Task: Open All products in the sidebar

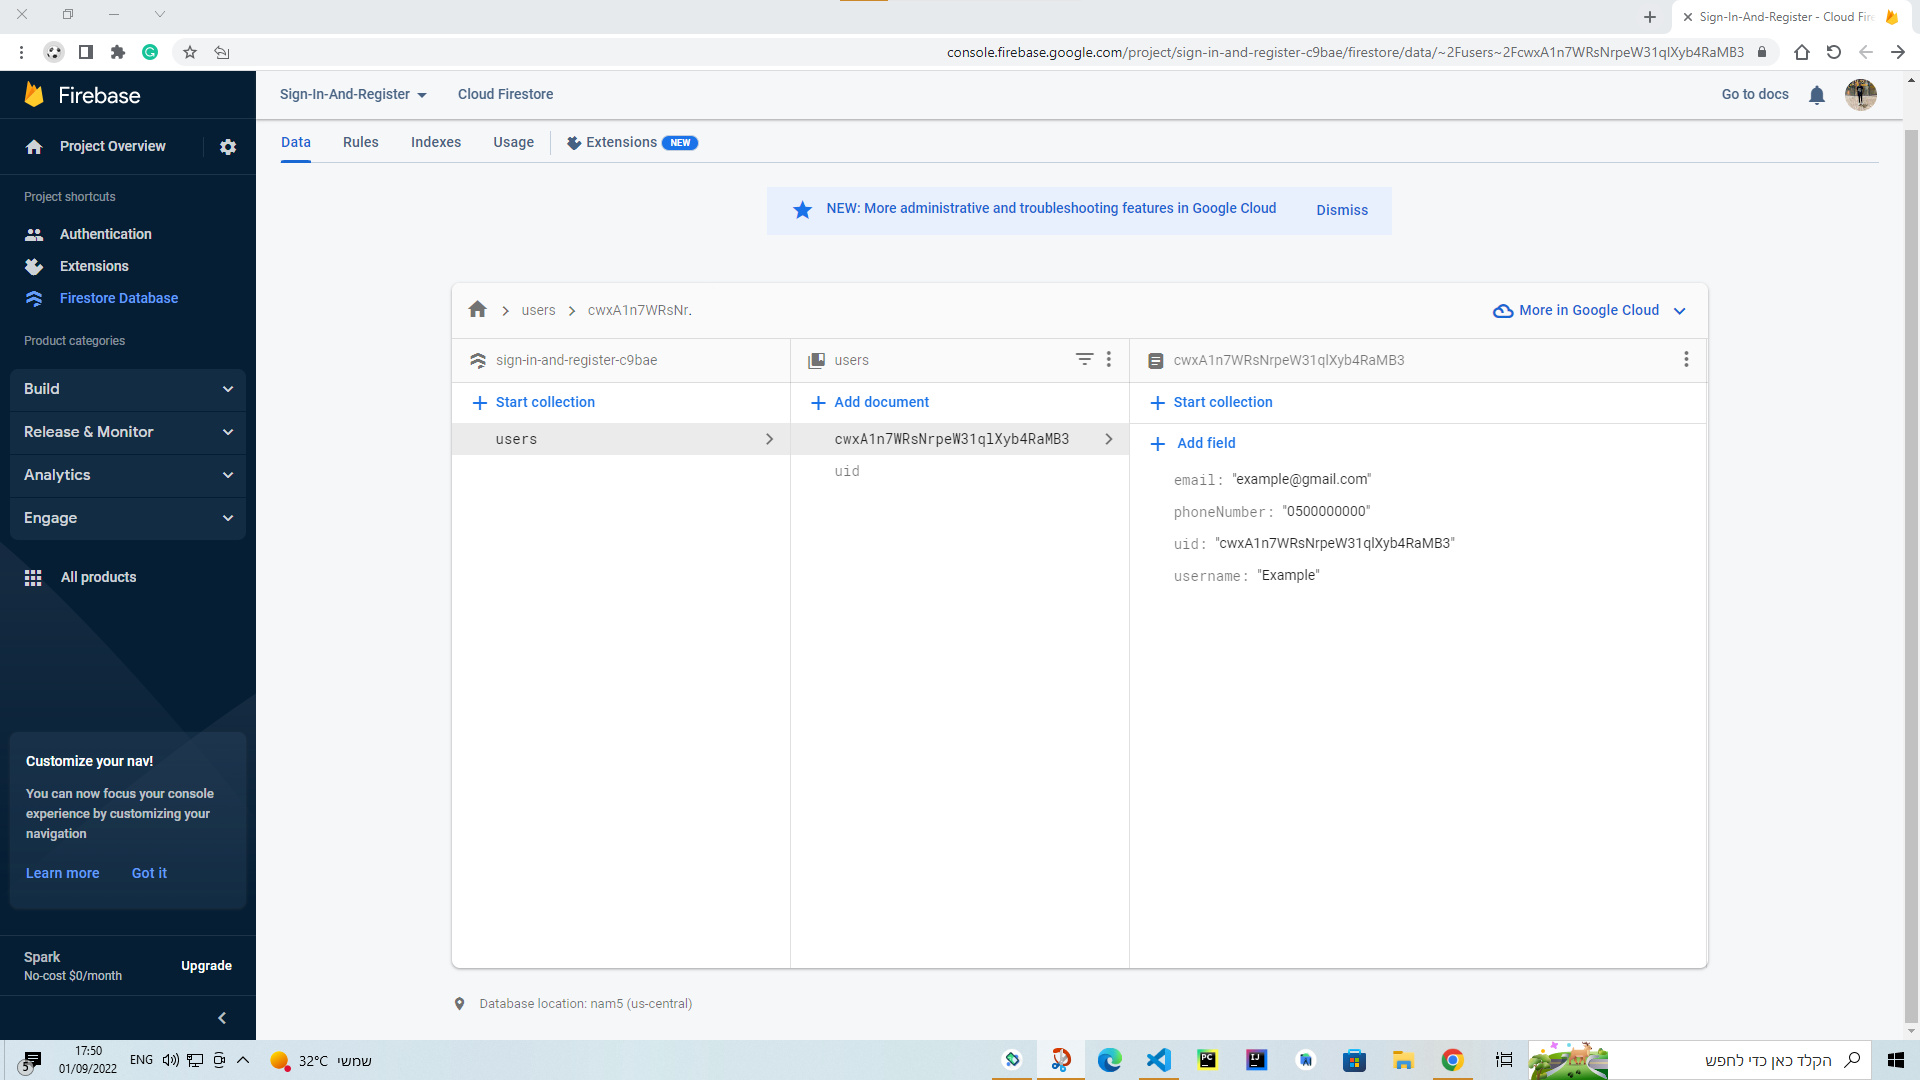Action: (x=98, y=577)
